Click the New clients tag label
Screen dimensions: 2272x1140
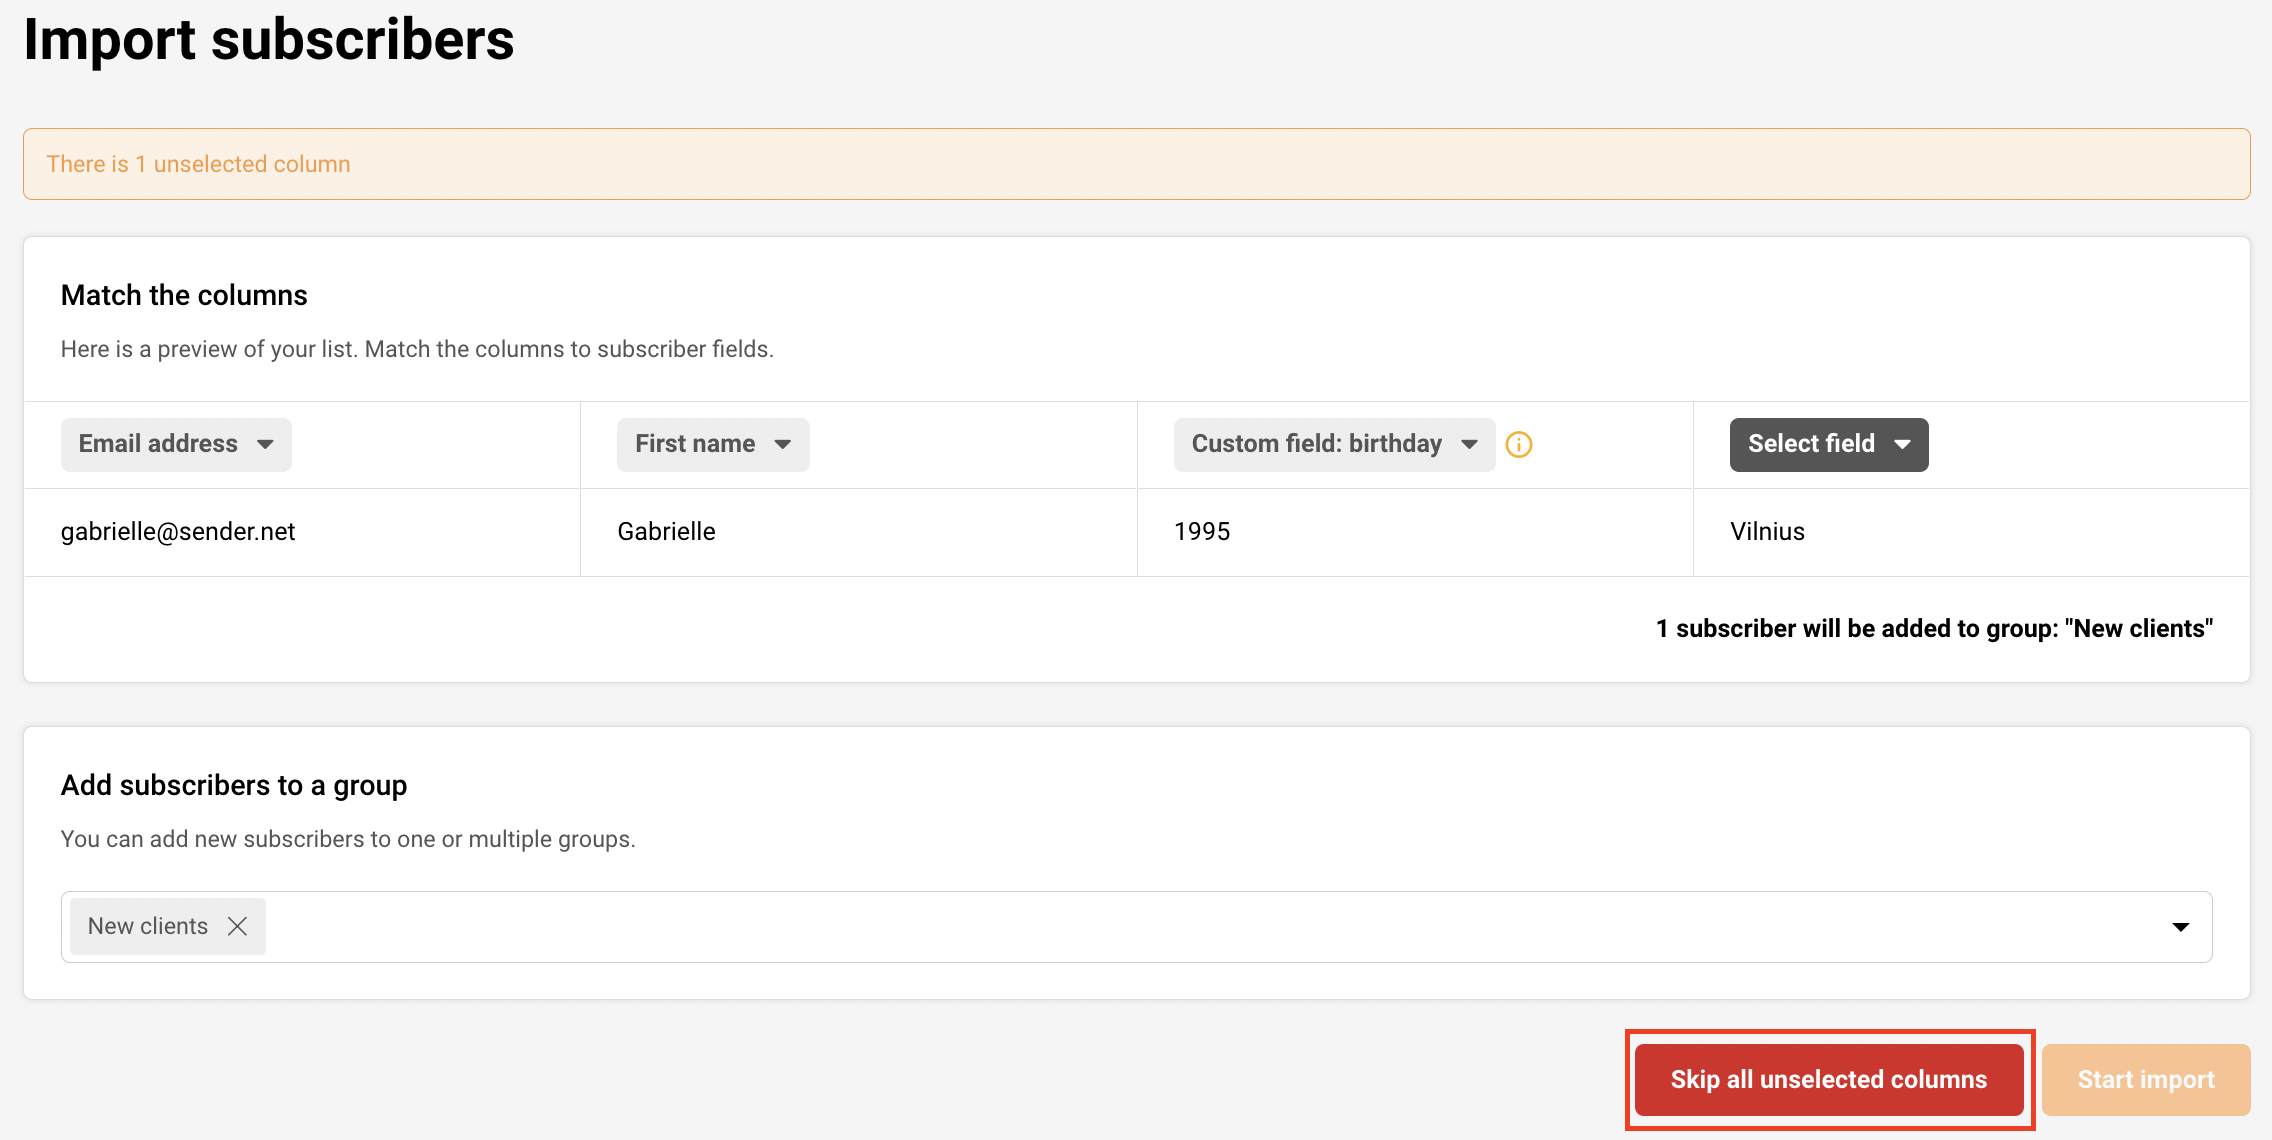pyautogui.click(x=148, y=926)
